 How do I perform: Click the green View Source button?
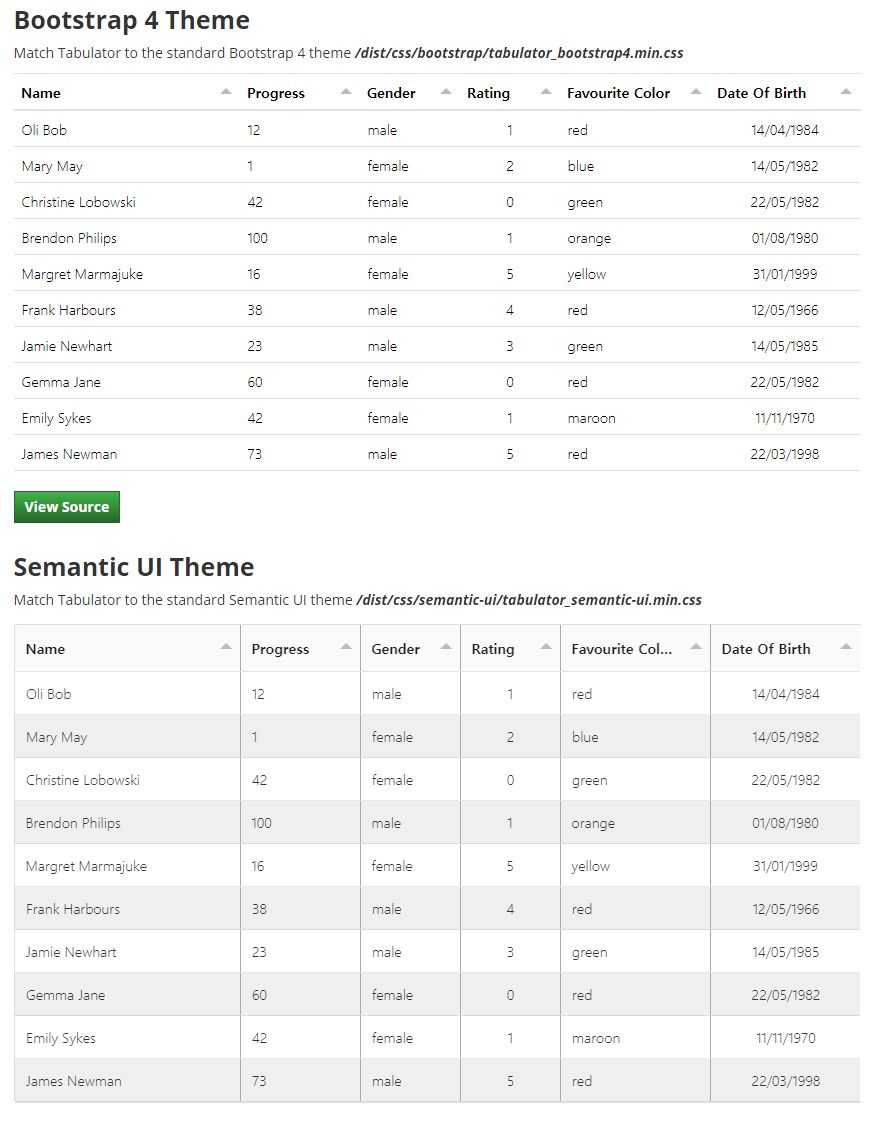67,507
